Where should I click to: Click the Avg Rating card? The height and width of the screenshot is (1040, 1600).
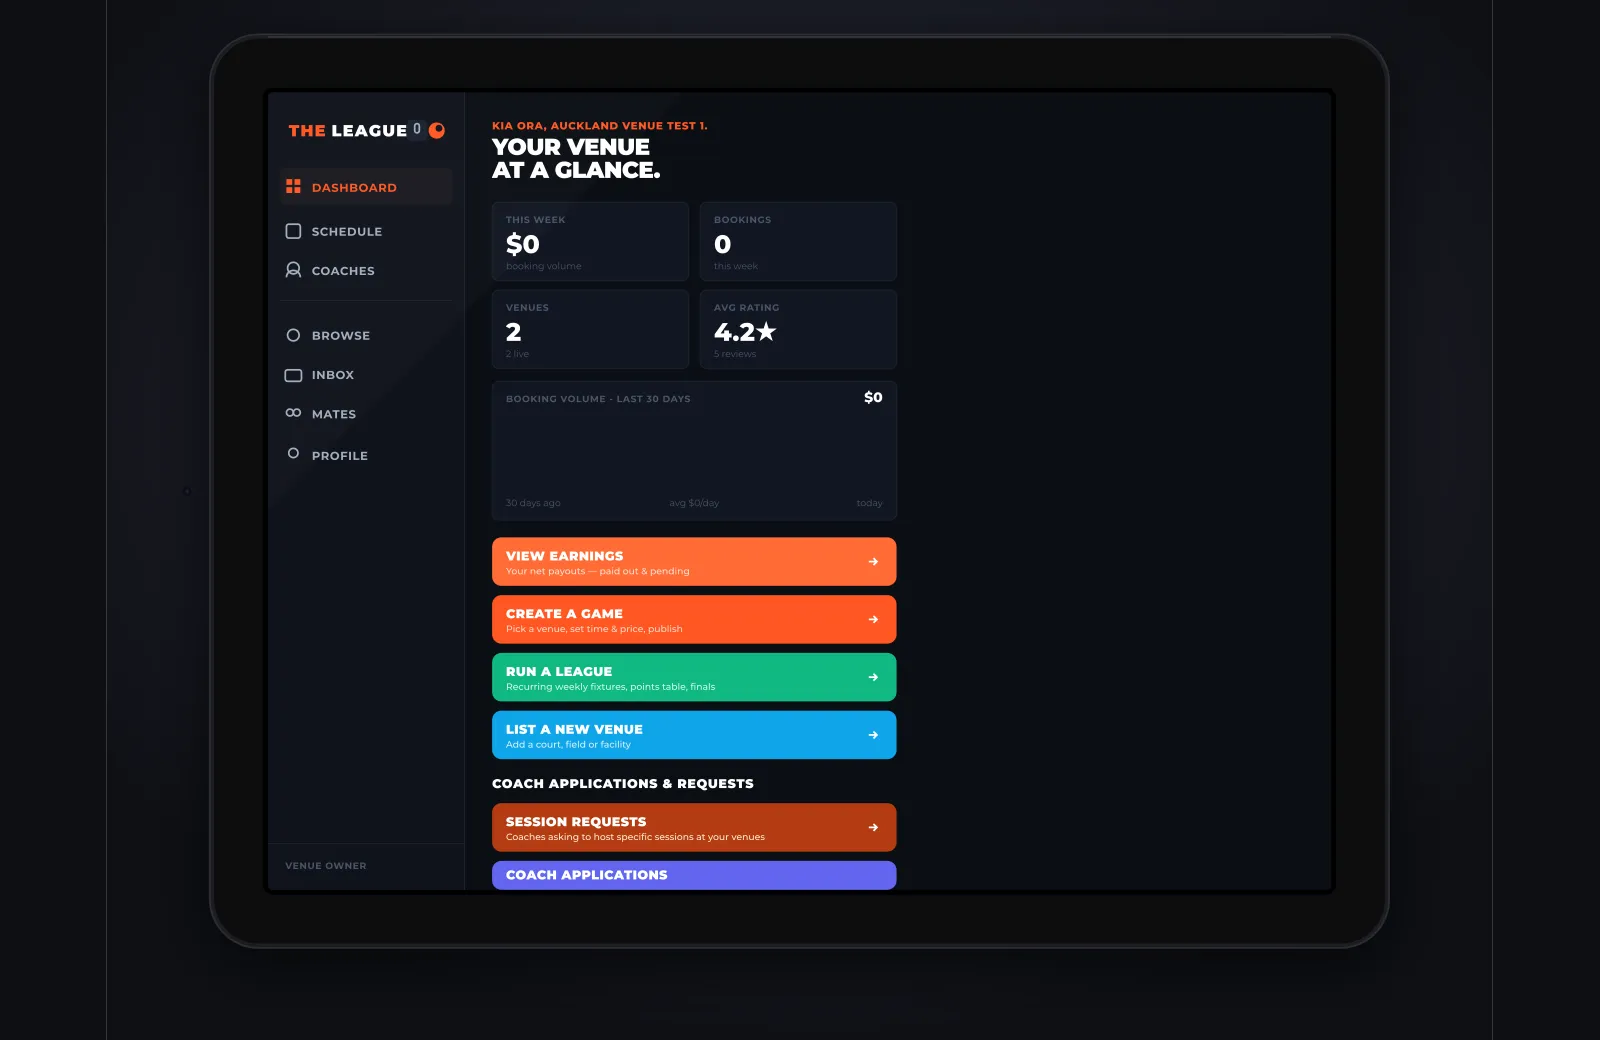coord(798,330)
